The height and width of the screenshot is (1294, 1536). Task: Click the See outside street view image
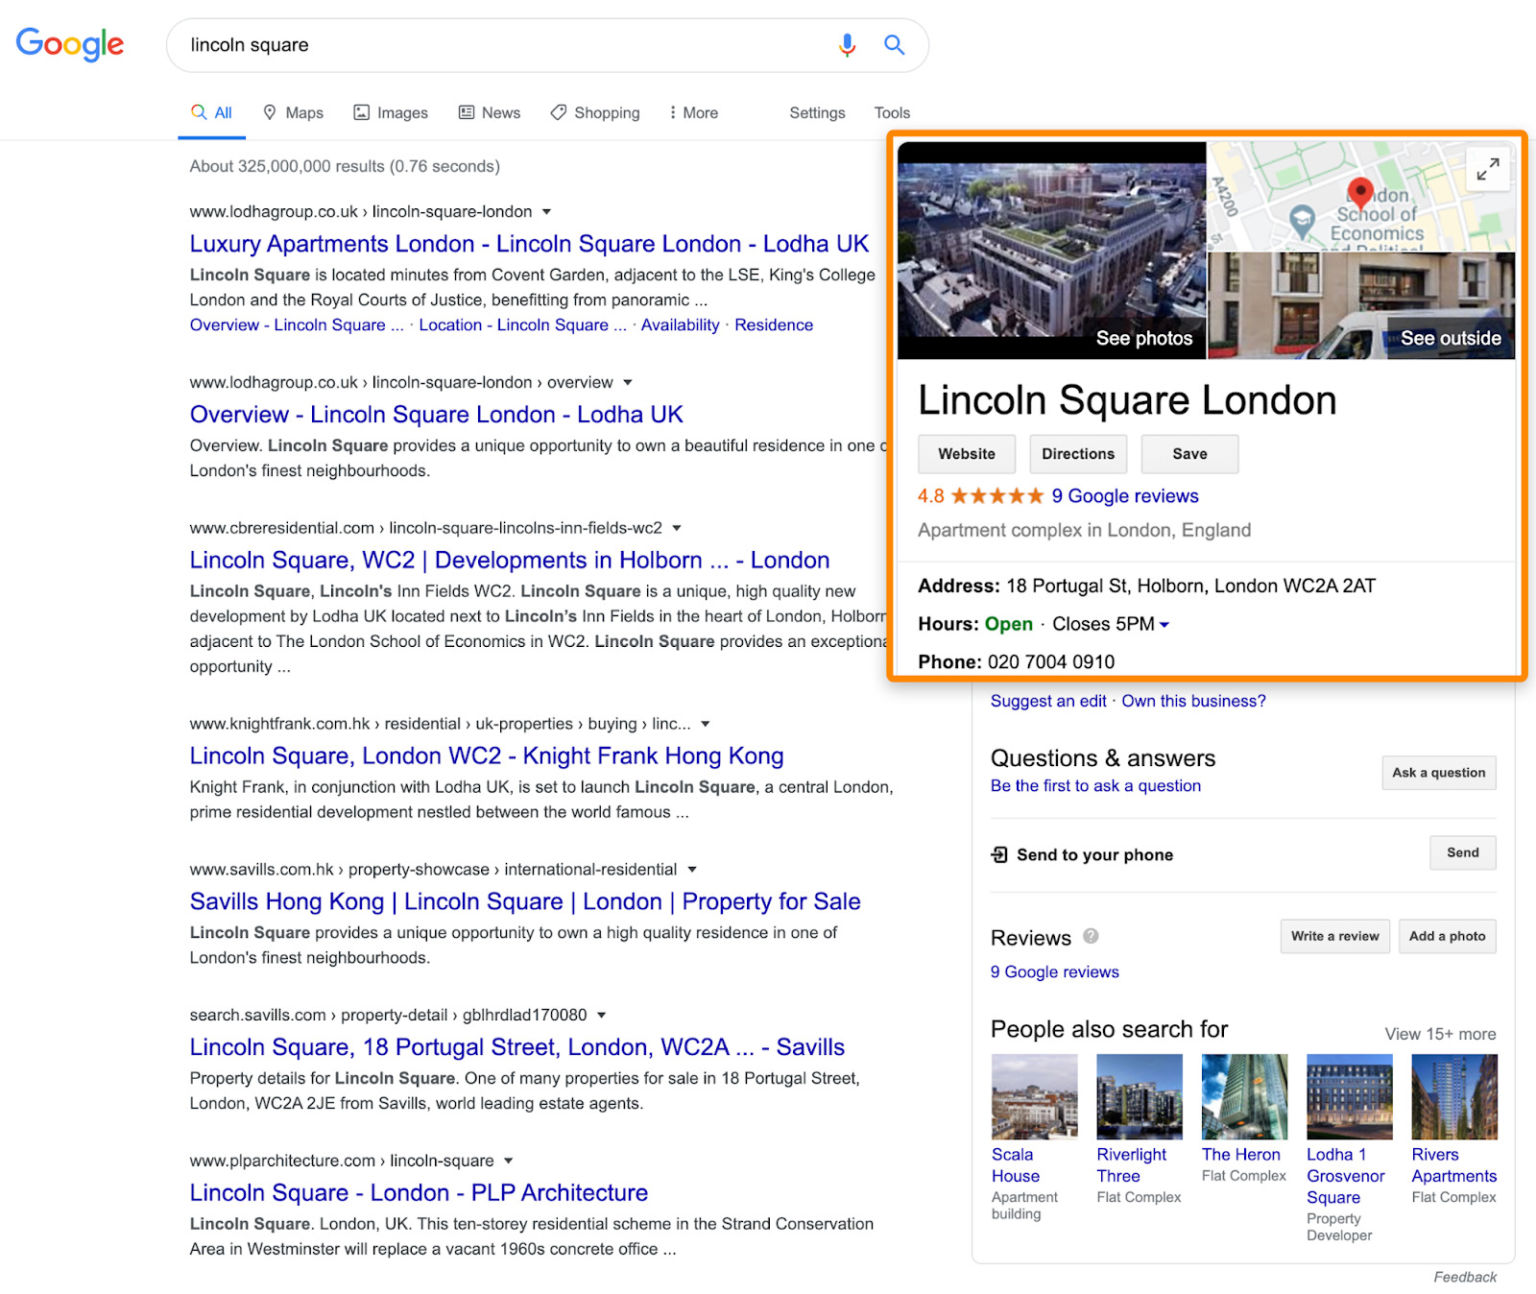pos(1362,306)
